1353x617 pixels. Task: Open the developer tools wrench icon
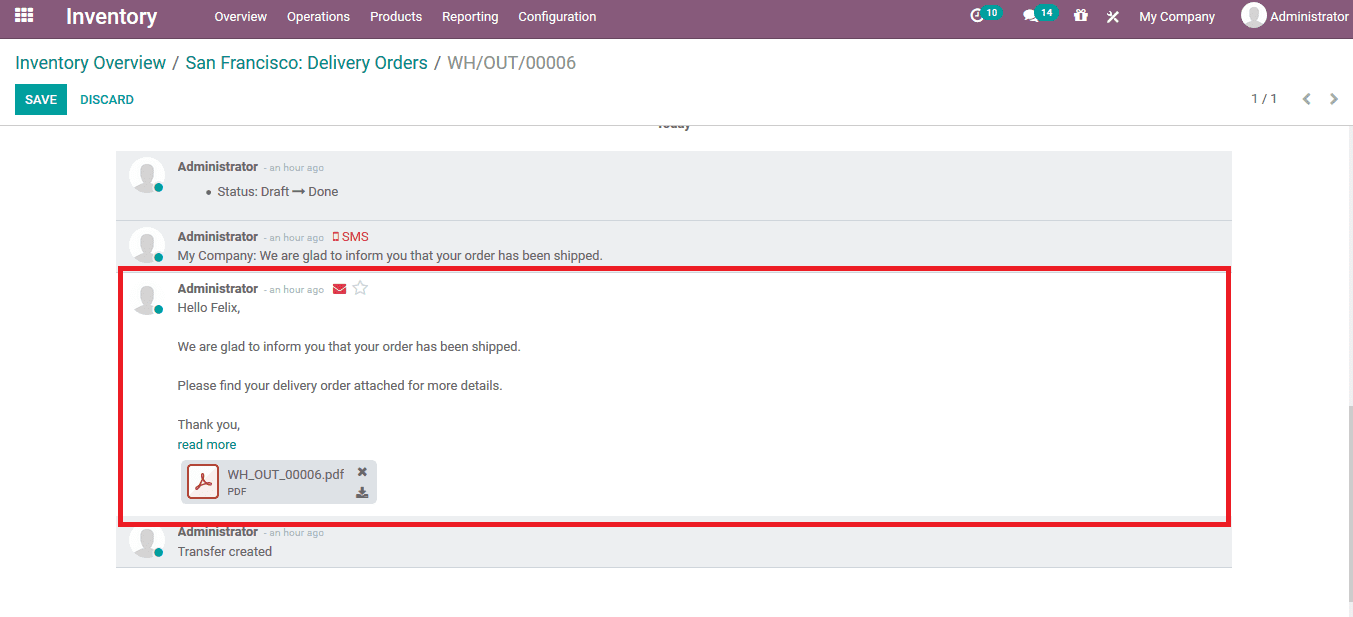(1113, 16)
